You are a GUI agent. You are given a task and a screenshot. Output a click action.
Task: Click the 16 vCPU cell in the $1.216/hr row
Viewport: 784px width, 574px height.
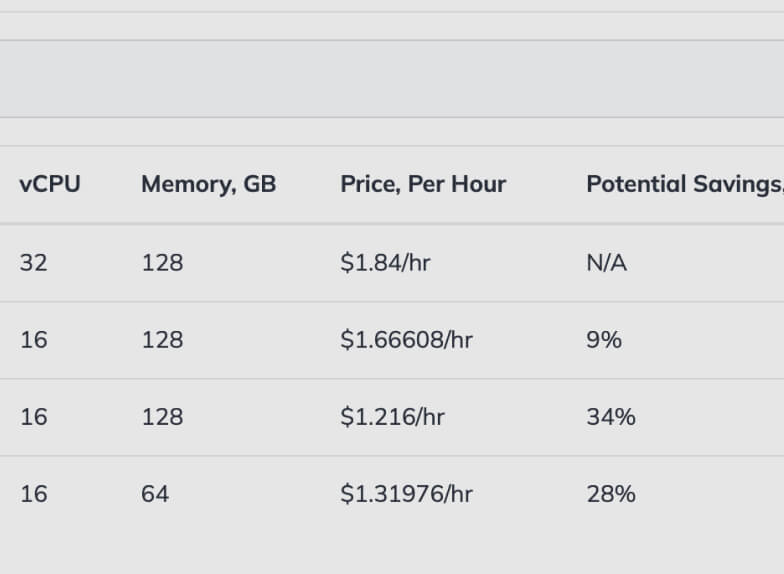click(33, 417)
